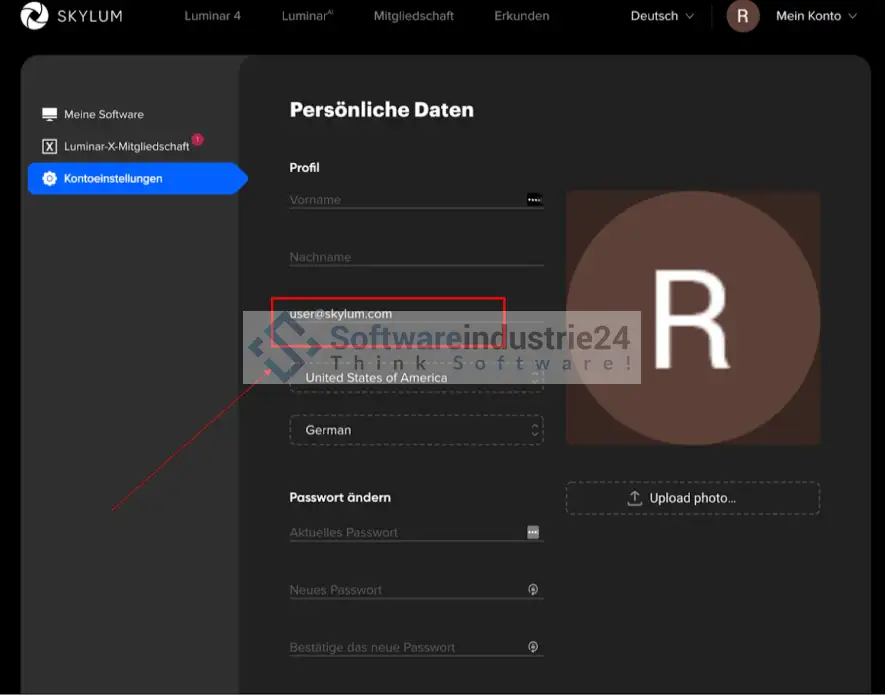Image resolution: width=885 pixels, height=695 pixels.
Task: Click the large R profile picture
Action: point(692,318)
